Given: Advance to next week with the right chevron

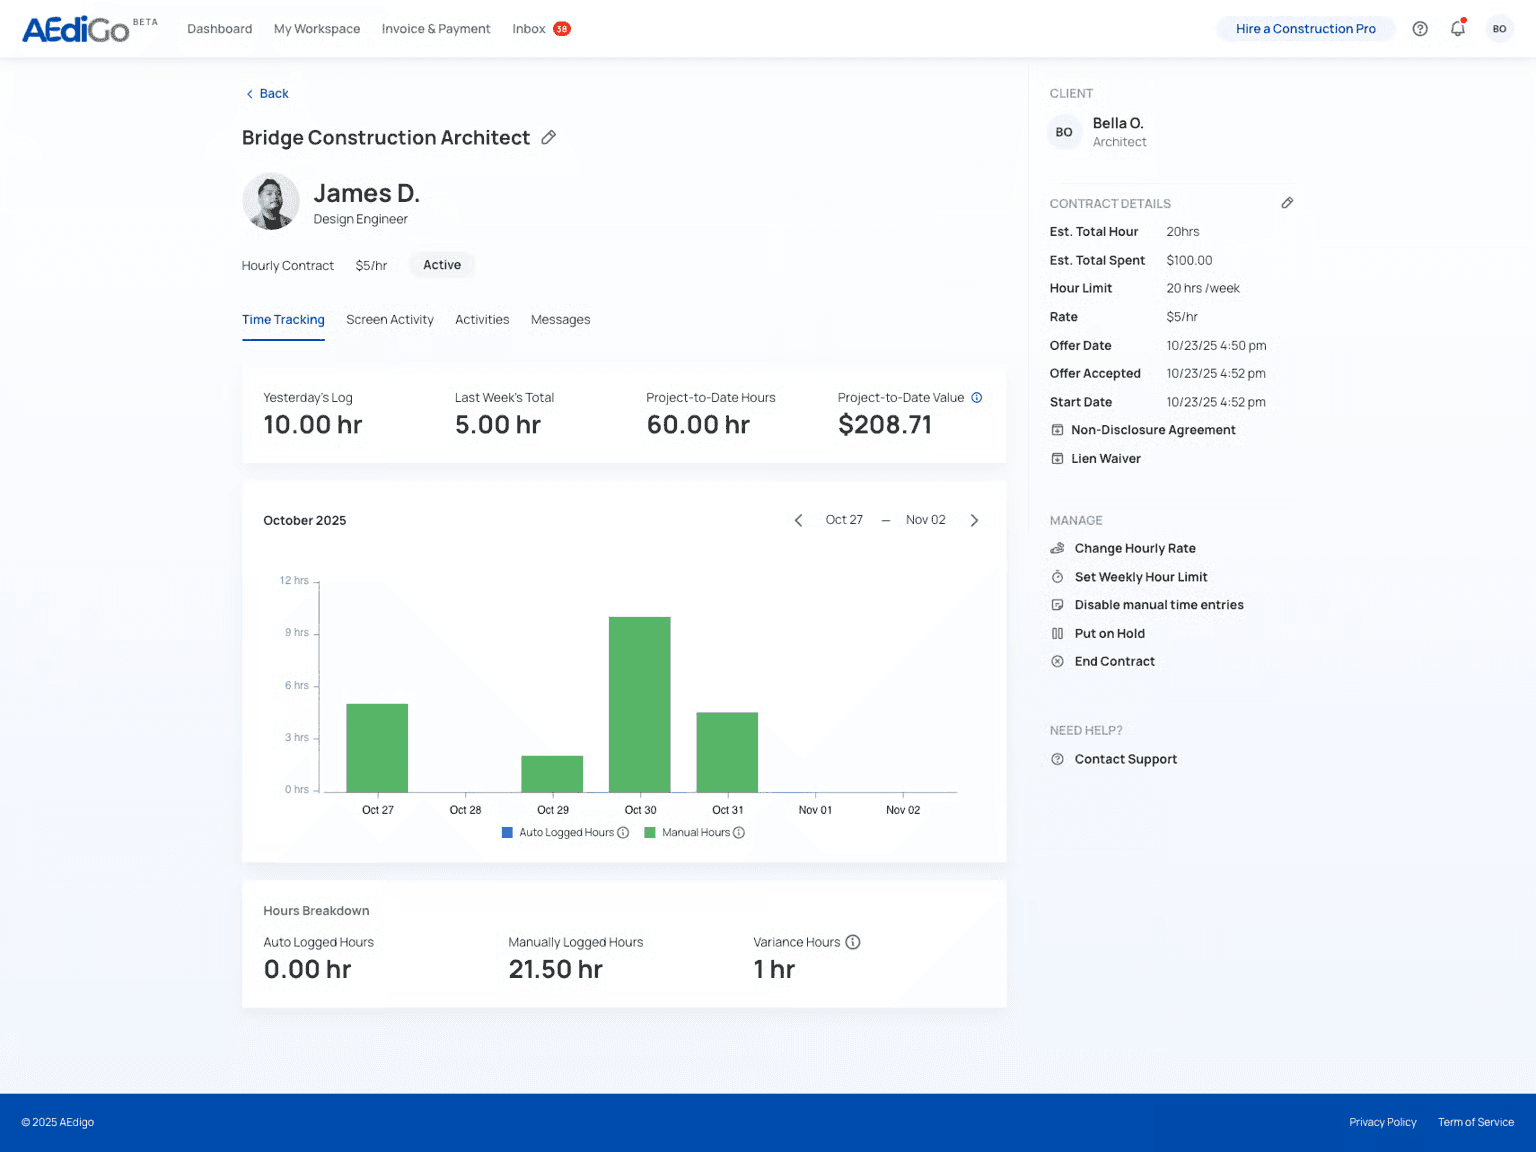Looking at the screenshot, I should (x=974, y=520).
